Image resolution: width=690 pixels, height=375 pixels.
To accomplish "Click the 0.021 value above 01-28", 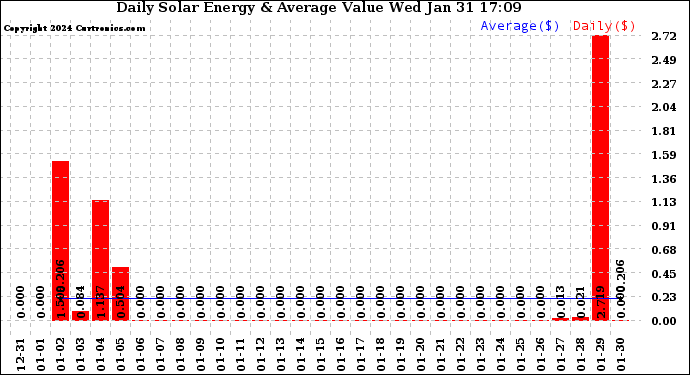I will point(581,301).
